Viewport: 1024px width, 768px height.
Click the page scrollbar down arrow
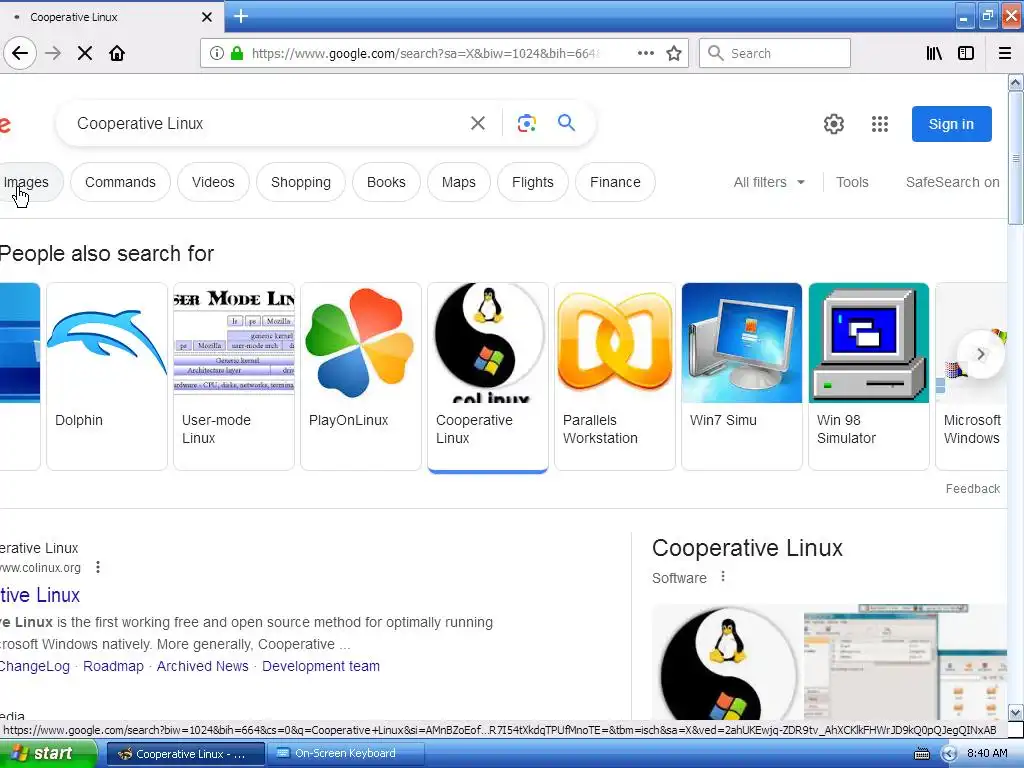[1015, 712]
